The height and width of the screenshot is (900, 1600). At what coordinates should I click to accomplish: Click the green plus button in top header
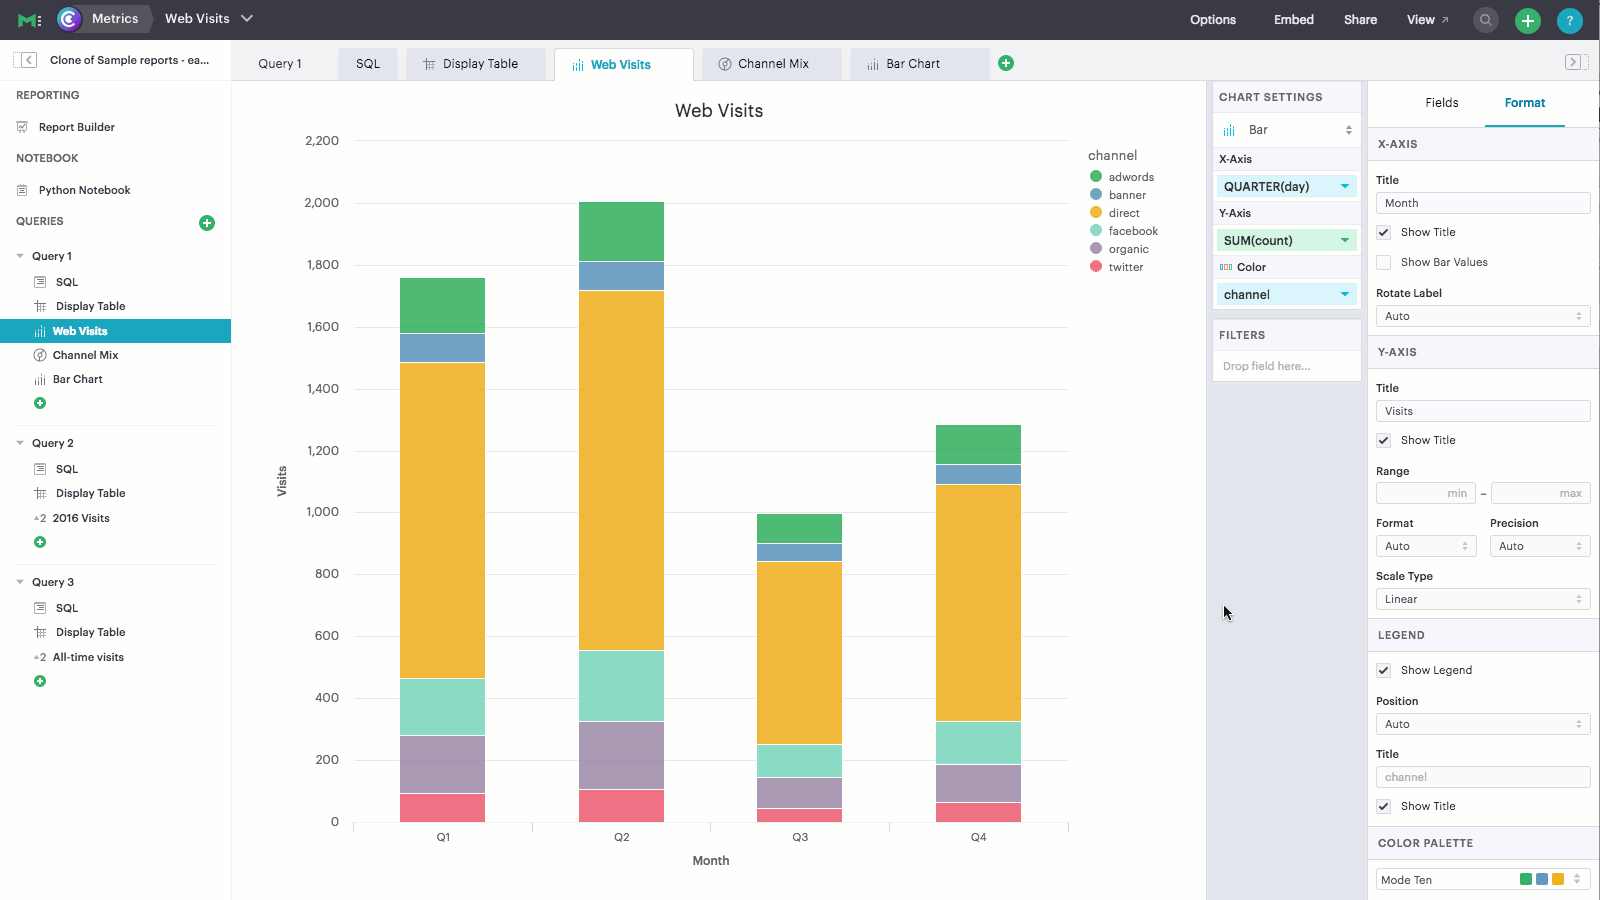coord(1528,20)
